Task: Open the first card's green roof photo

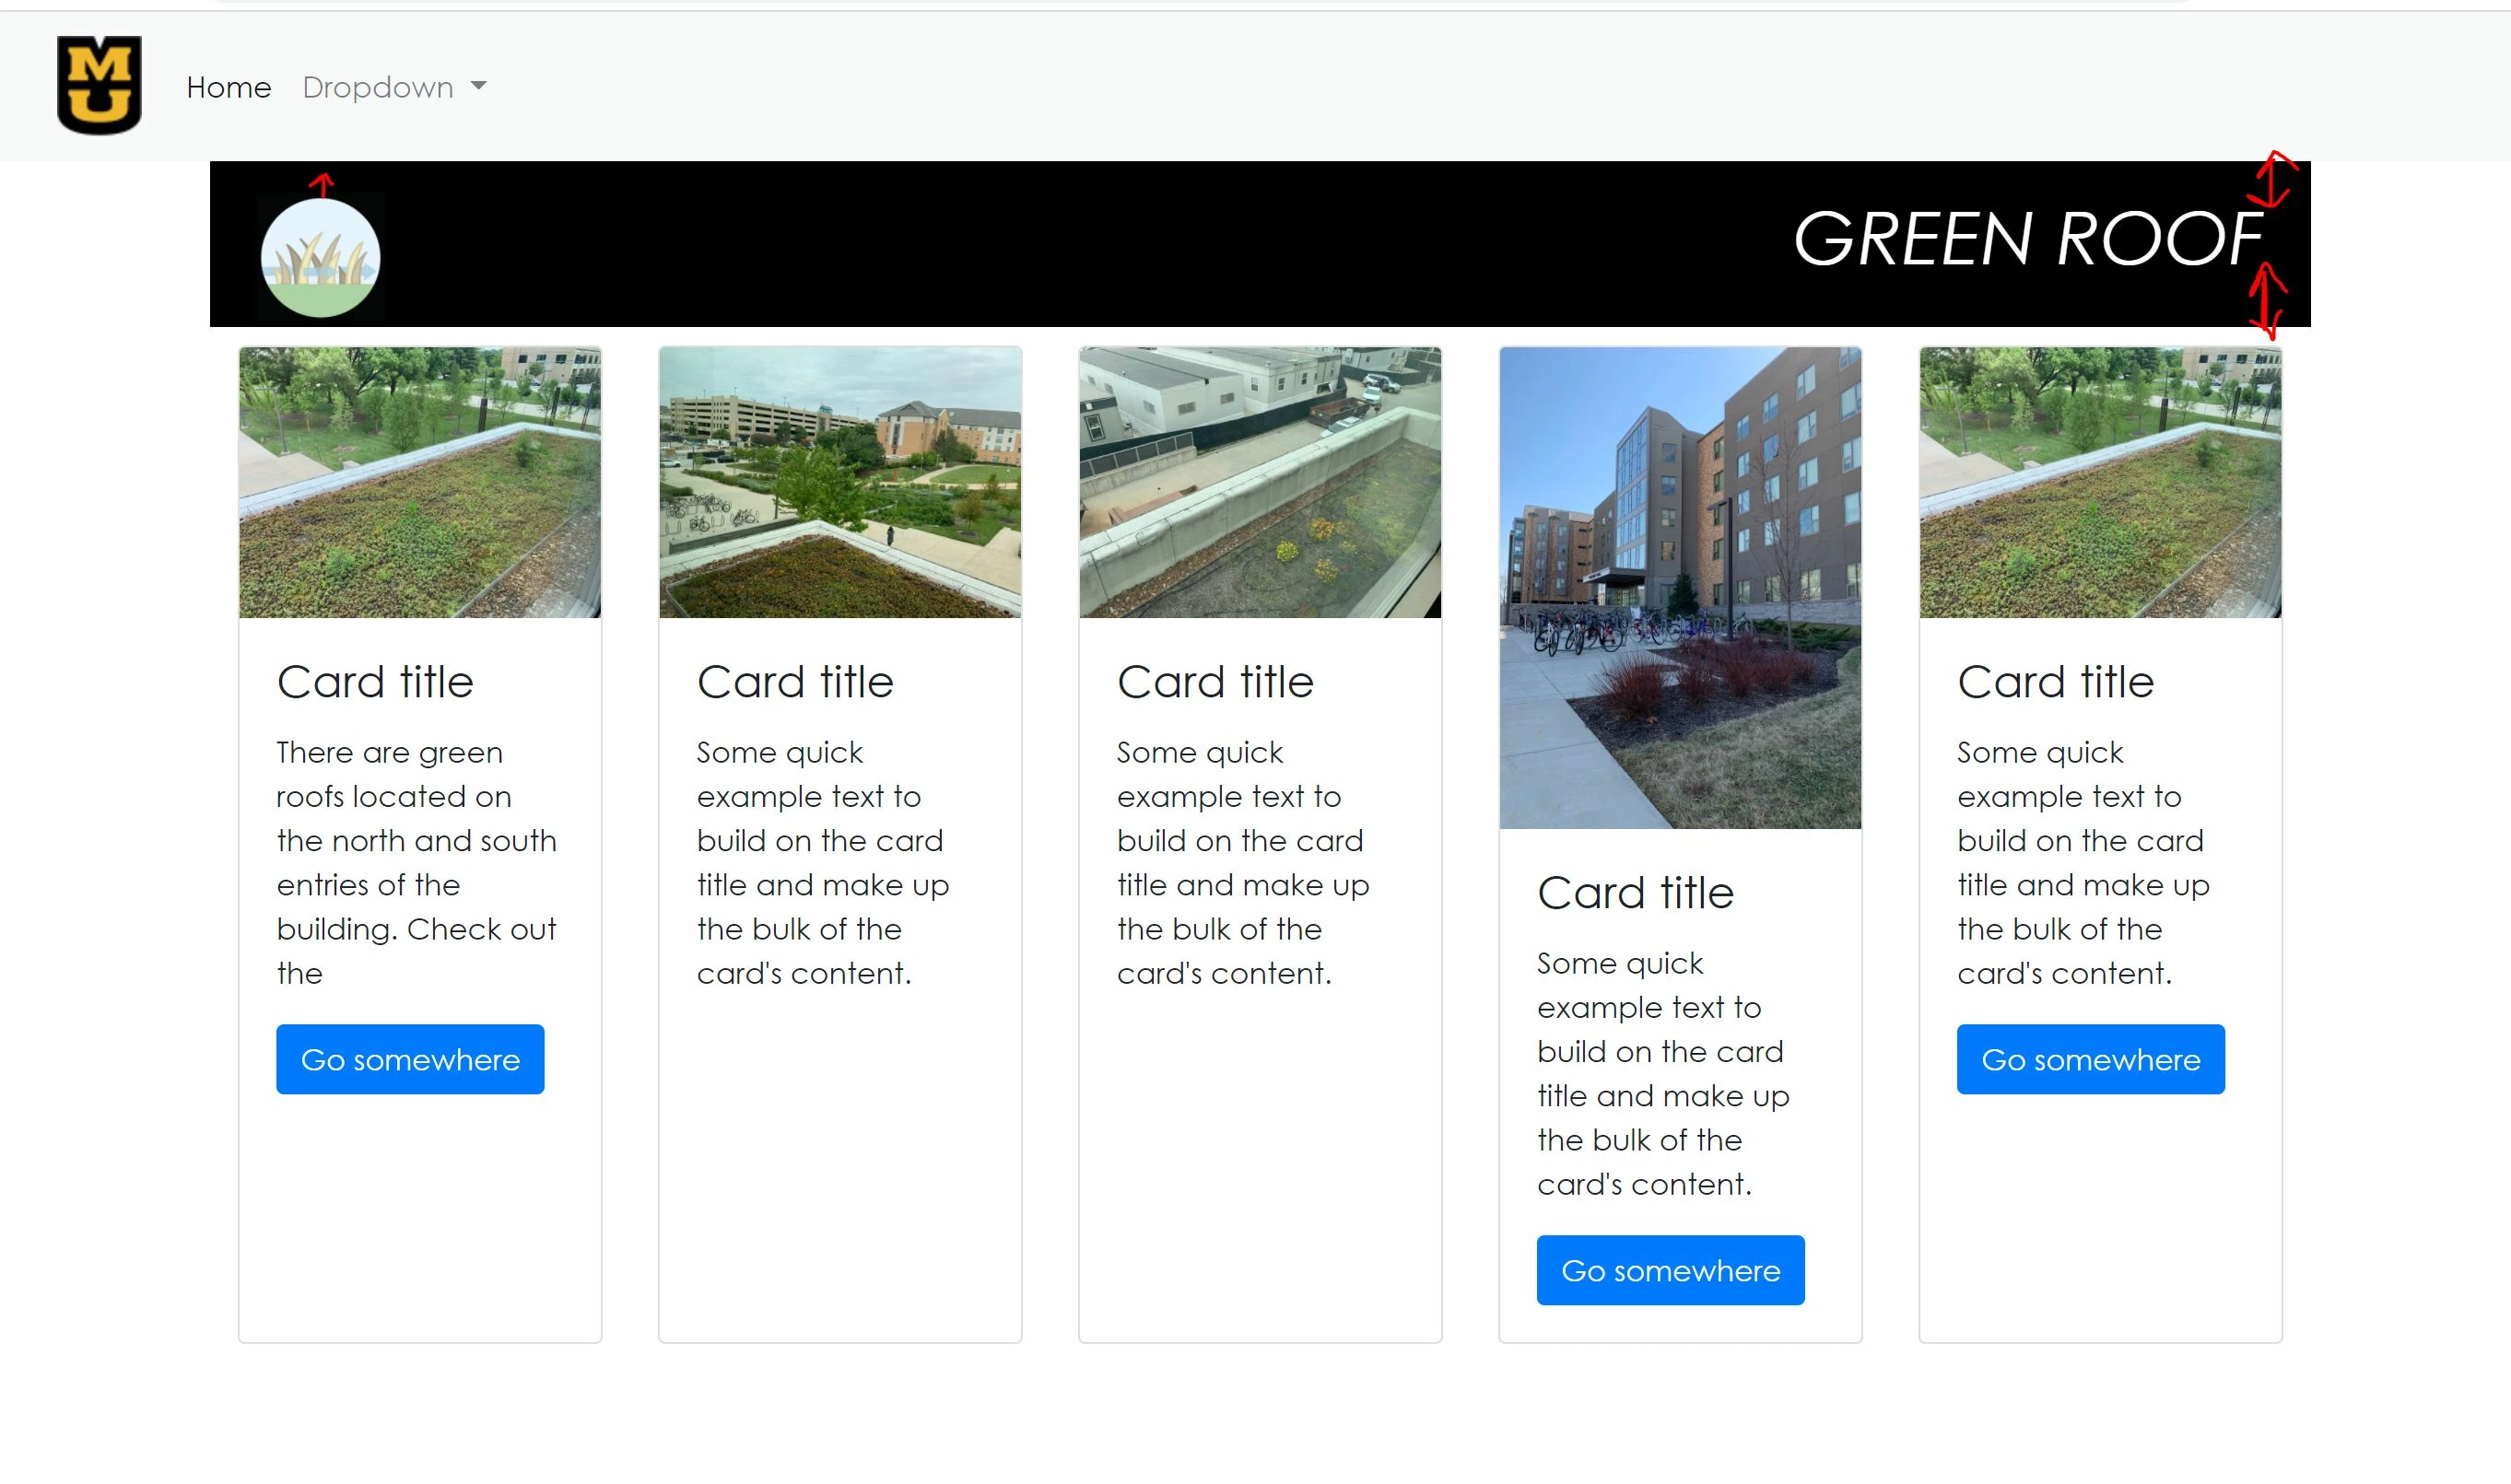Action: tap(420, 482)
